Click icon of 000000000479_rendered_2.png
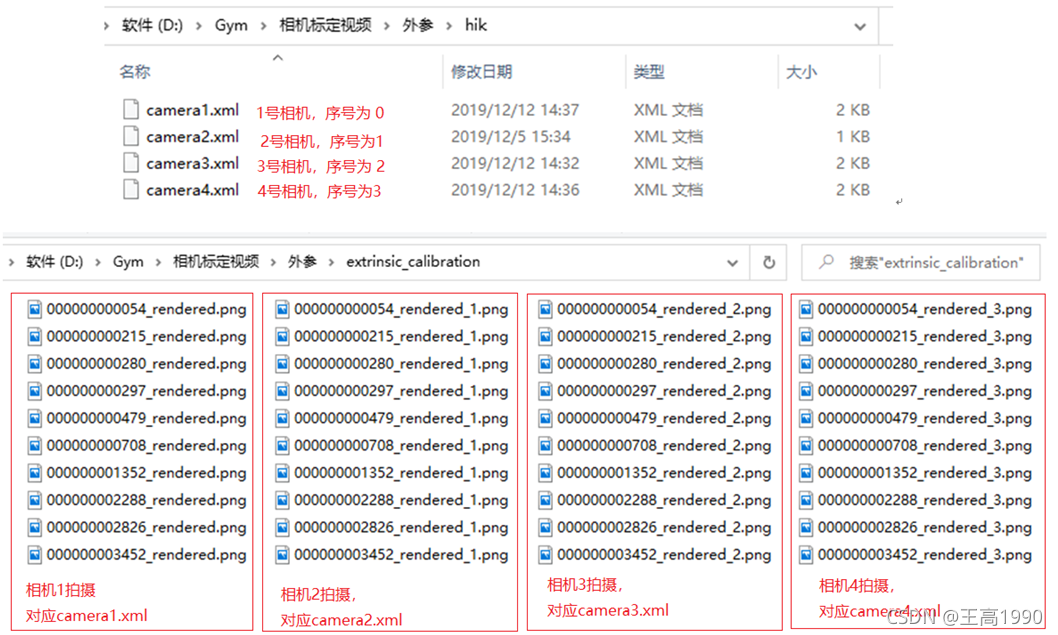Viewport: 1058px width, 635px height. coord(545,418)
